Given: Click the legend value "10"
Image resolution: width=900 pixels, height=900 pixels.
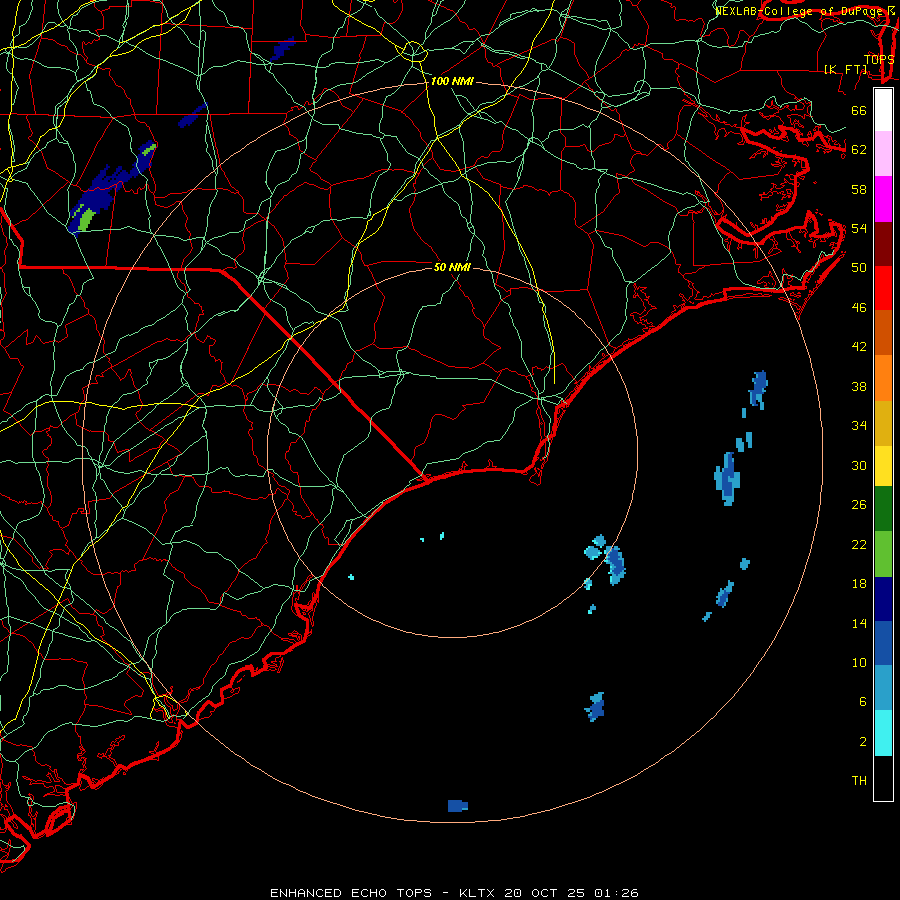Looking at the screenshot, I should [859, 662].
